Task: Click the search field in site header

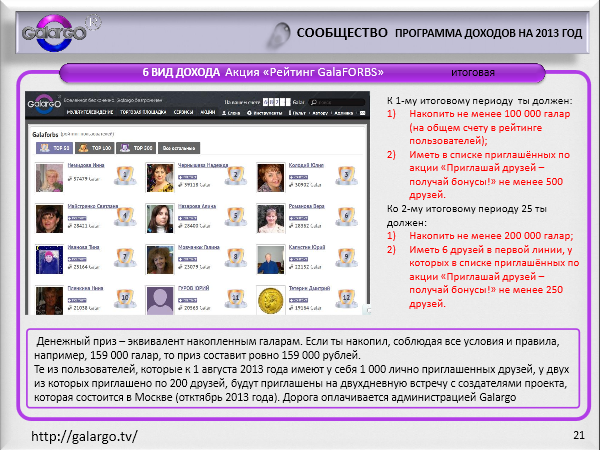Action: (337, 102)
